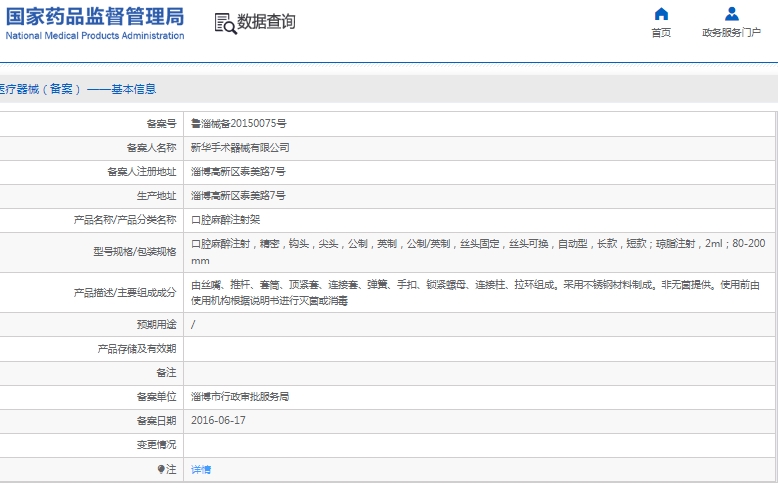Click the 变更情况 row label
This screenshot has height=489, width=778.
coord(156,445)
